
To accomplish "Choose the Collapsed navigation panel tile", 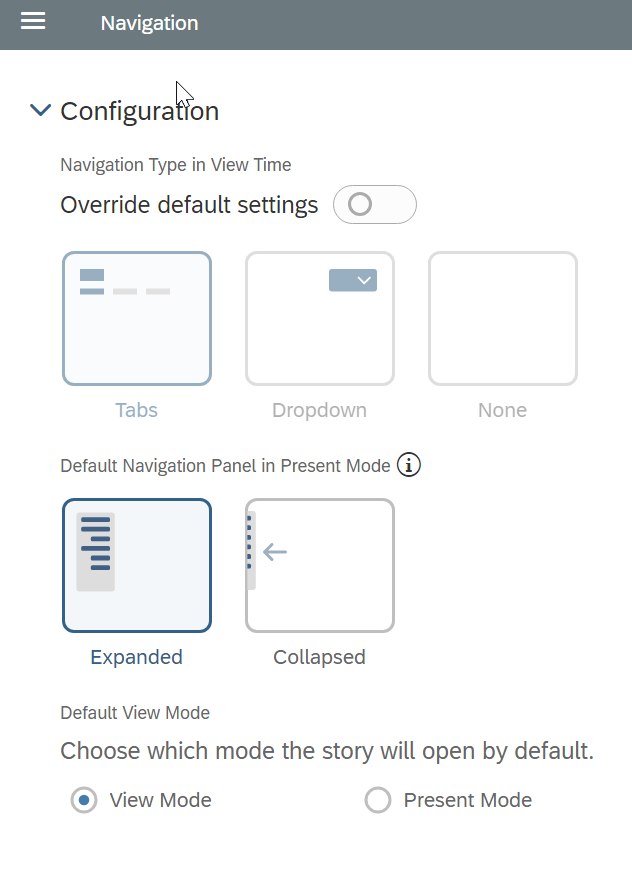I will point(320,565).
